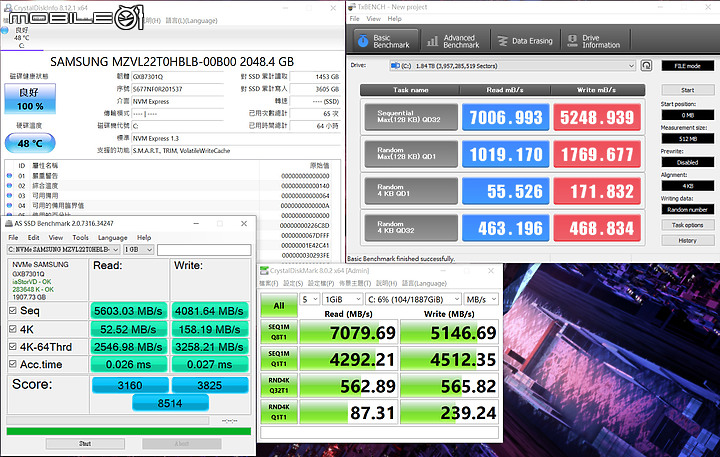The image size is (720, 457).
Task: Open test count dropdown showing 5
Action: pyautogui.click(x=309, y=299)
